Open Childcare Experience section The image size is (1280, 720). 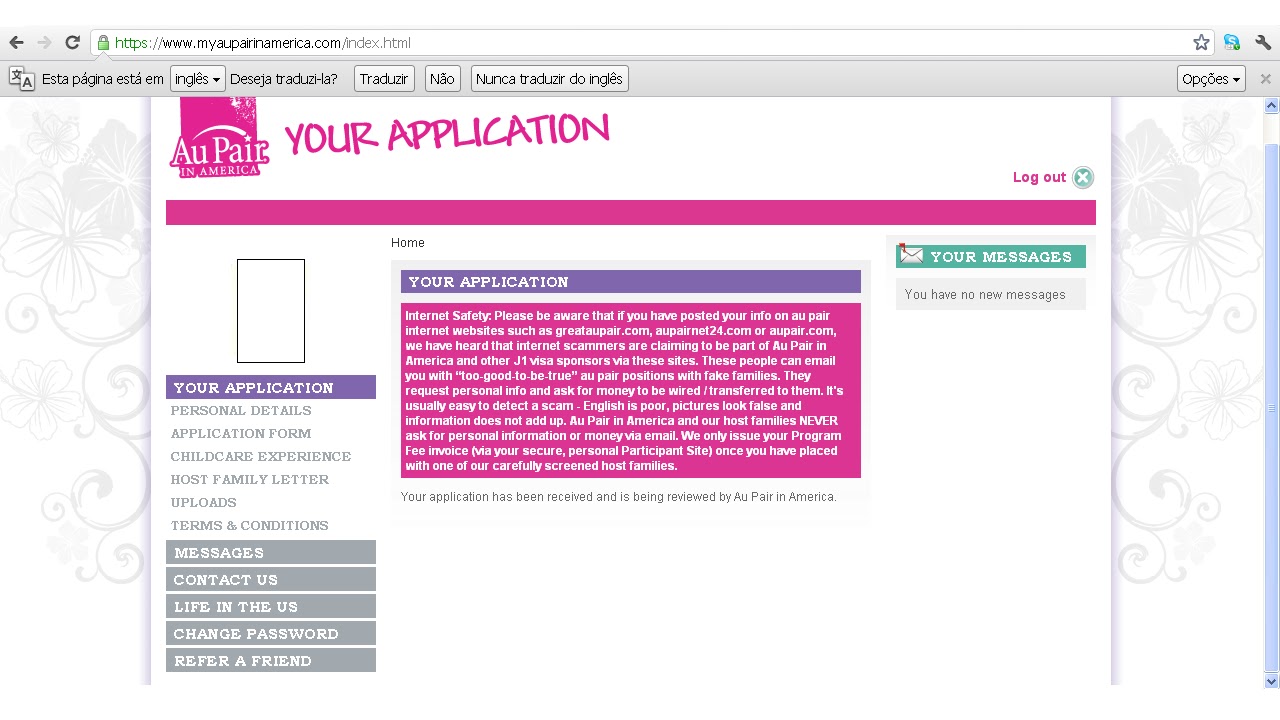pyautogui.click(x=261, y=457)
